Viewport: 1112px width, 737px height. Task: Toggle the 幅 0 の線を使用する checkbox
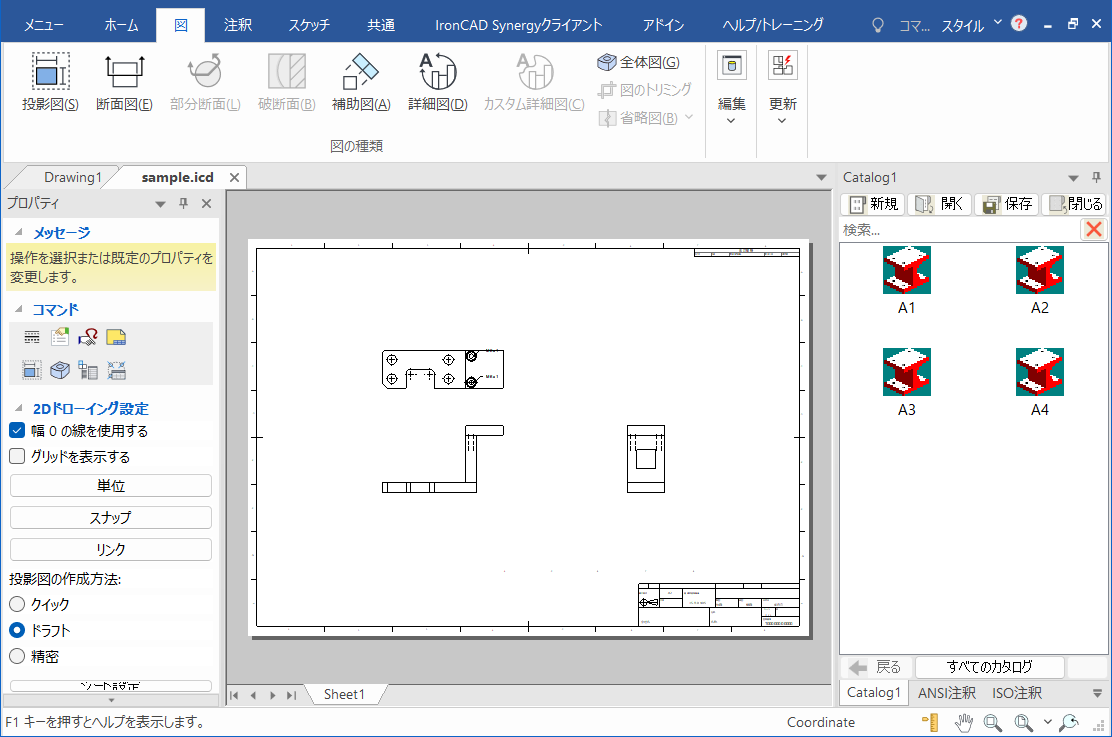(17, 431)
